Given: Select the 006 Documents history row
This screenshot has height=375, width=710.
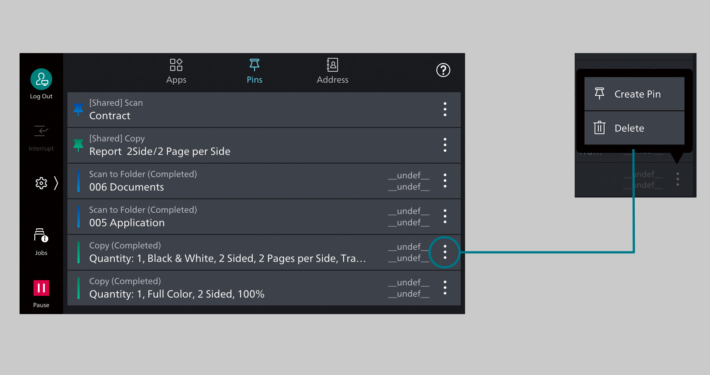Looking at the screenshot, I should pyautogui.click(x=264, y=181).
